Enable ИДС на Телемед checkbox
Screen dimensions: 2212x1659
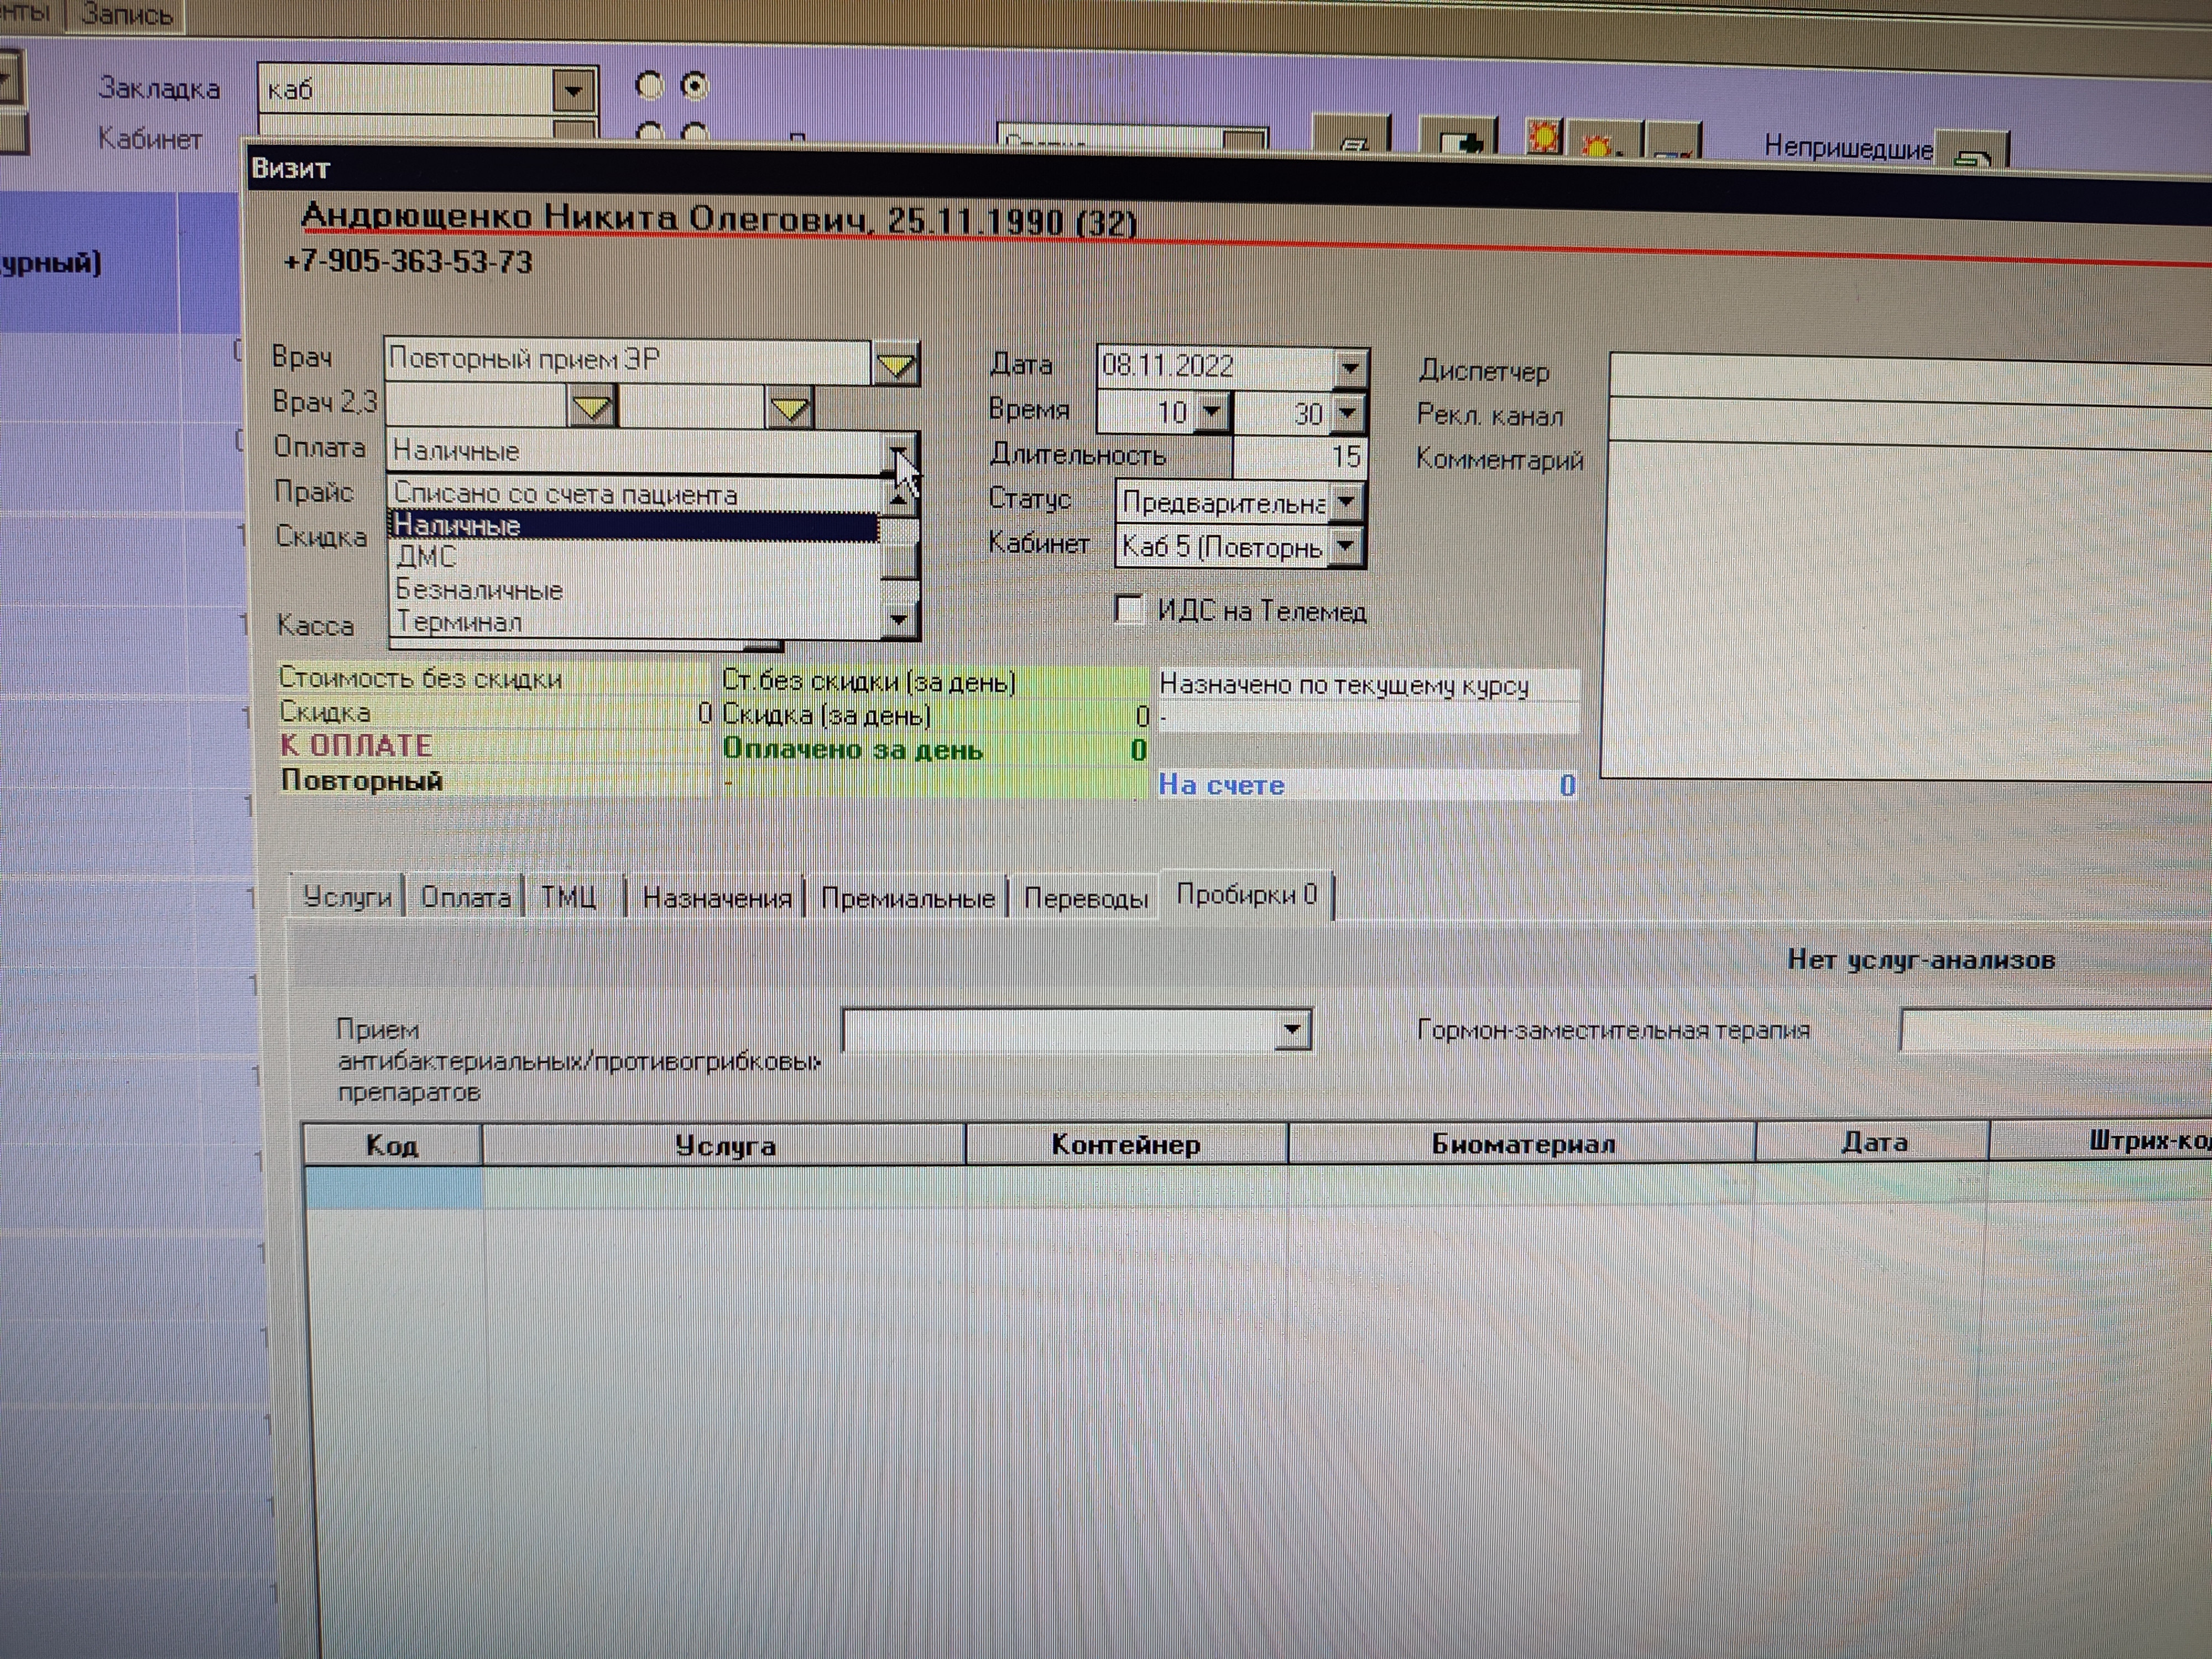pyautogui.click(x=1129, y=608)
